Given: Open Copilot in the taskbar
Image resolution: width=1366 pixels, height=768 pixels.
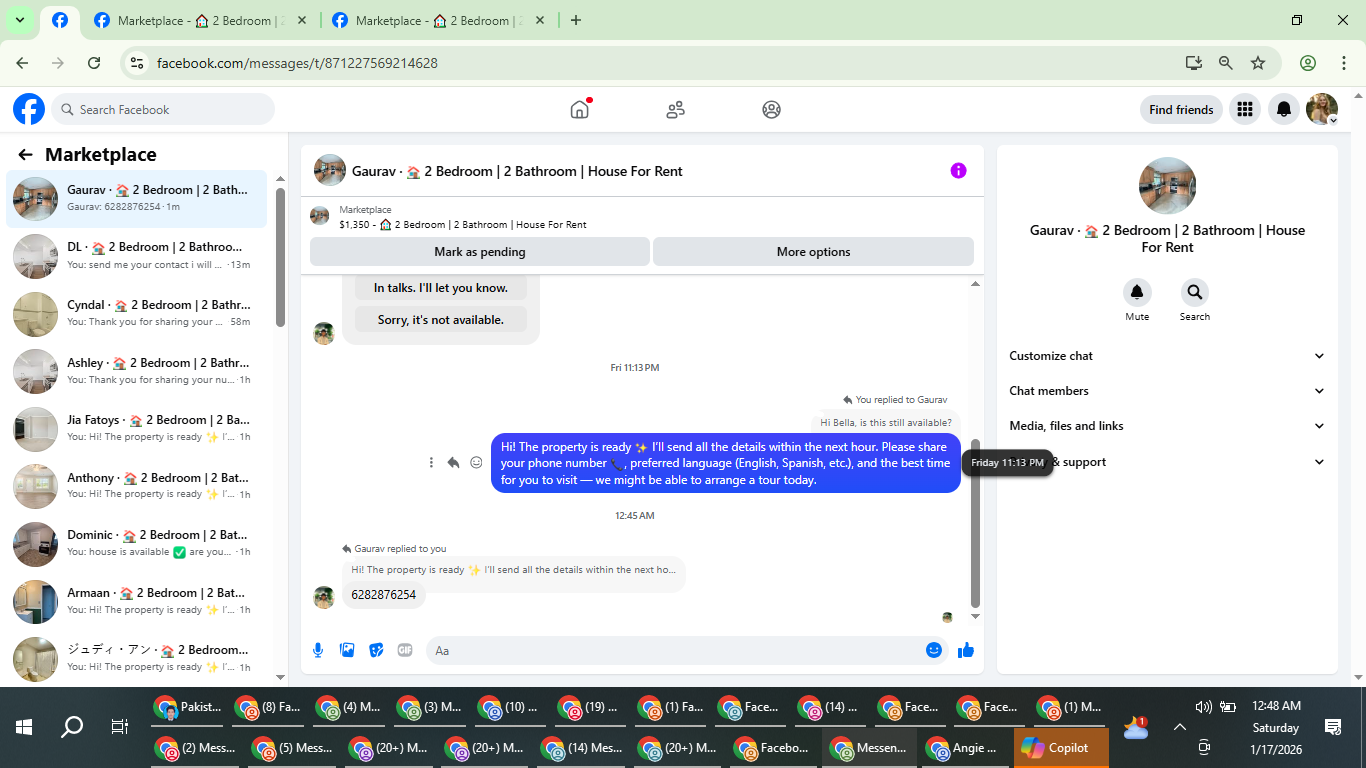Looking at the screenshot, I should click(x=1061, y=747).
